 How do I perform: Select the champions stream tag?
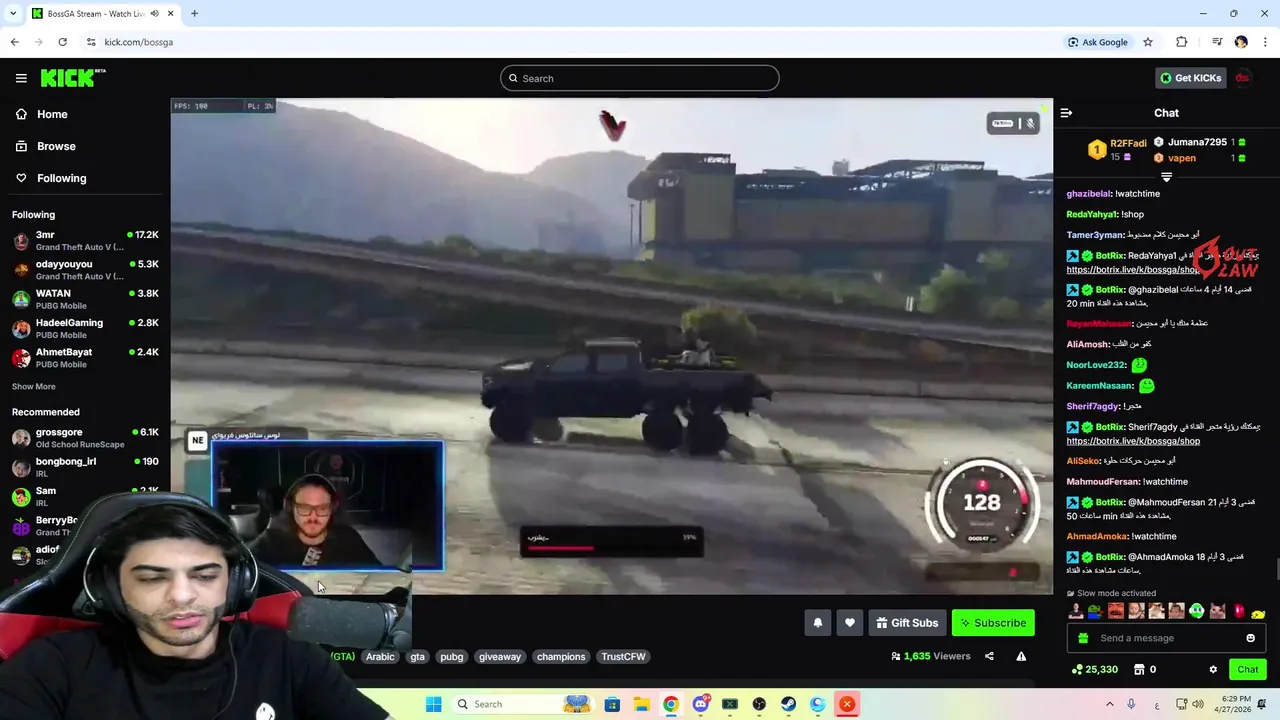(x=561, y=657)
